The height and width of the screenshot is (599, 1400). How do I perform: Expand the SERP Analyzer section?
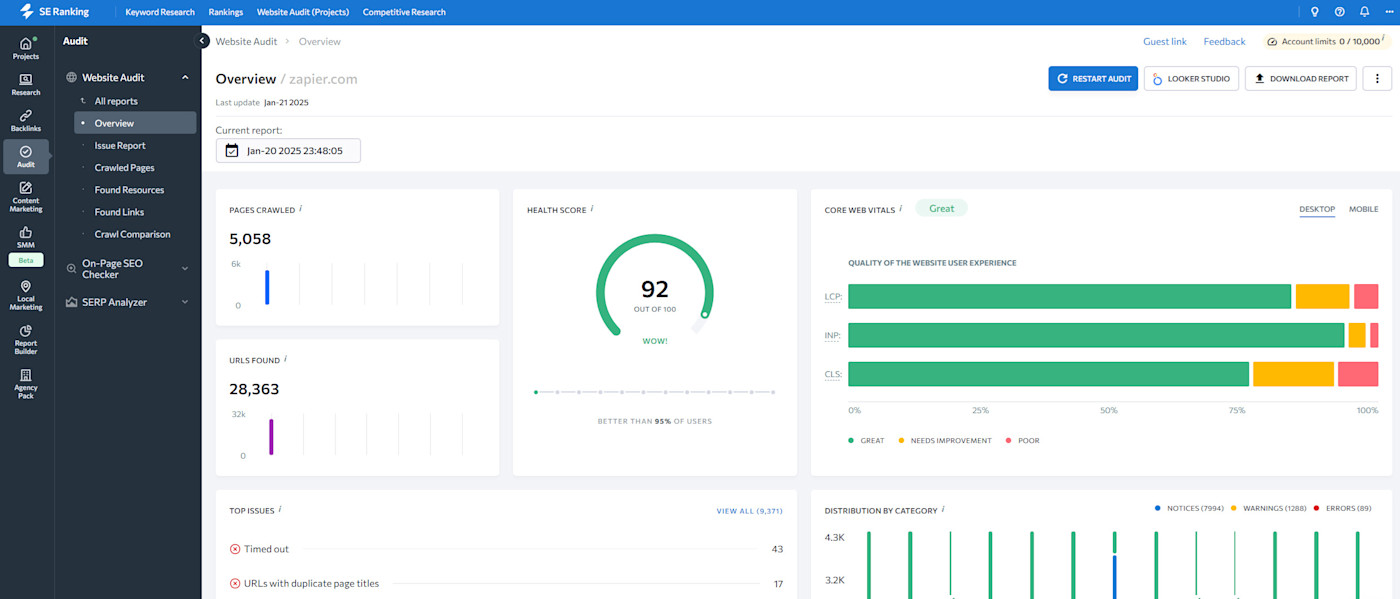coord(185,302)
